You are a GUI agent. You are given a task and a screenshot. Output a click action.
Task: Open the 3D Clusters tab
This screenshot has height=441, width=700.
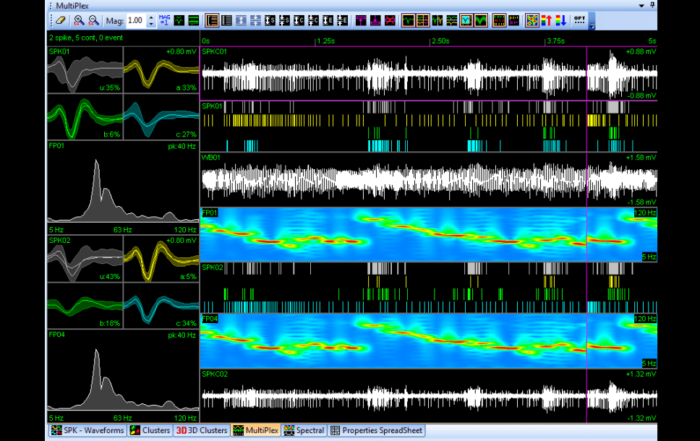pos(202,430)
